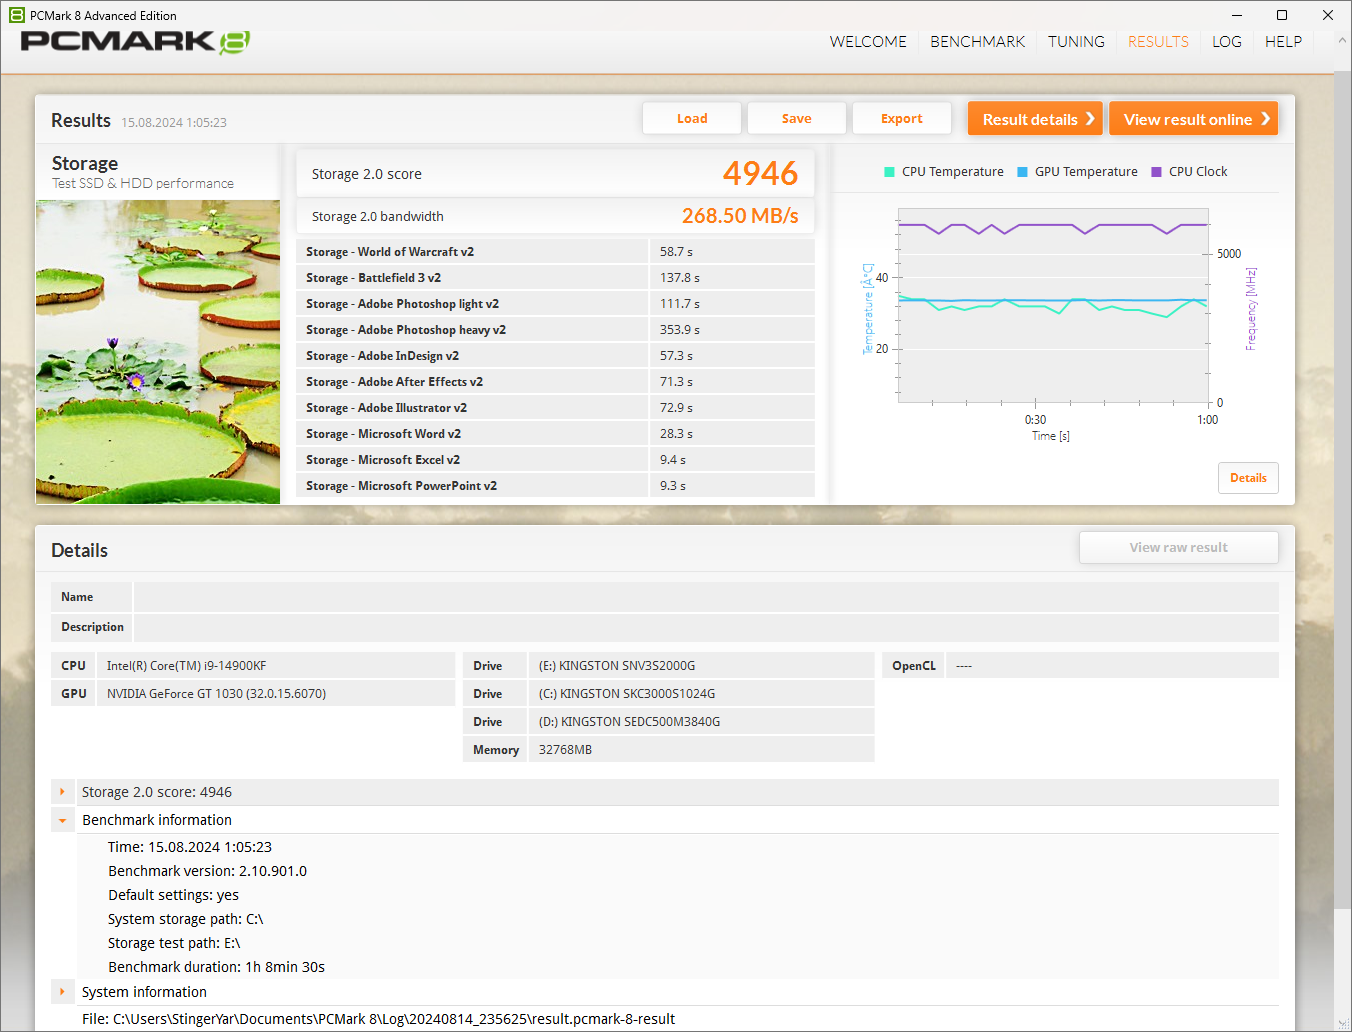Toggle GPU Temperature legend swatch
The image size is (1352, 1032).
[x=1022, y=172]
